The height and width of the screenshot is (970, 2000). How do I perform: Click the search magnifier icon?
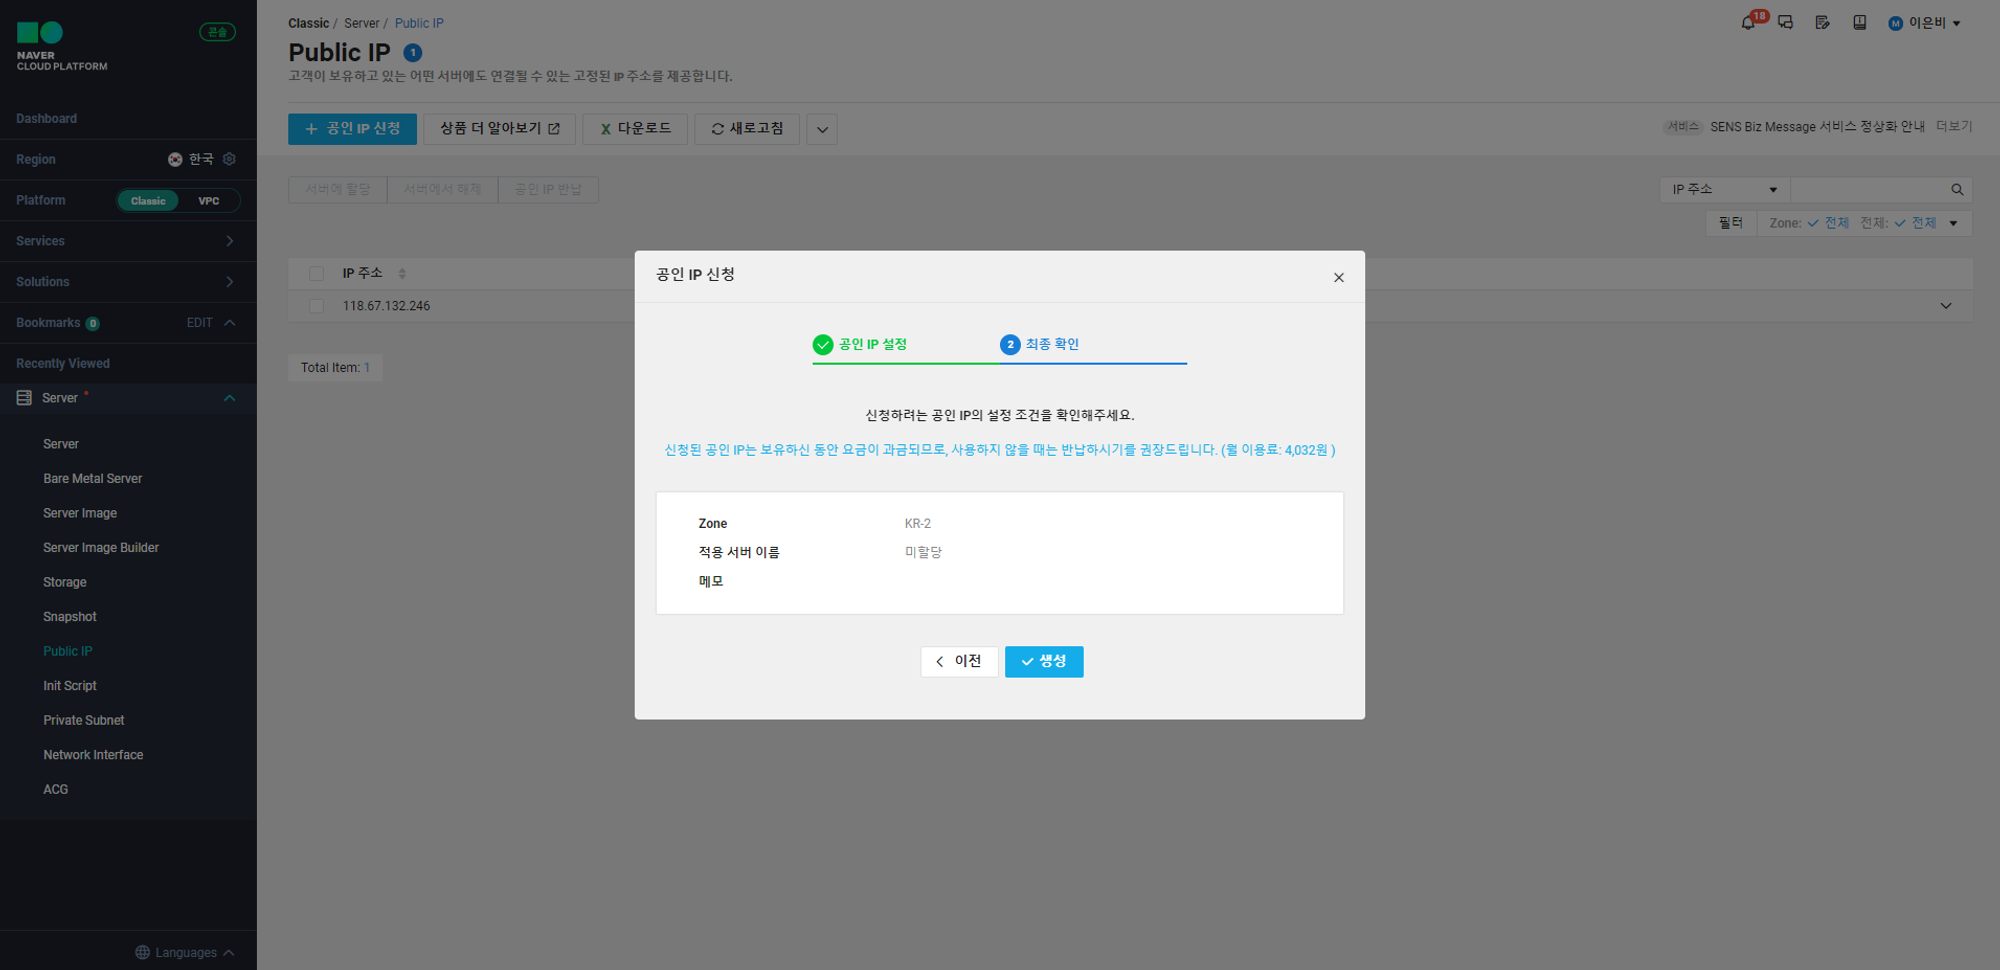(1957, 190)
